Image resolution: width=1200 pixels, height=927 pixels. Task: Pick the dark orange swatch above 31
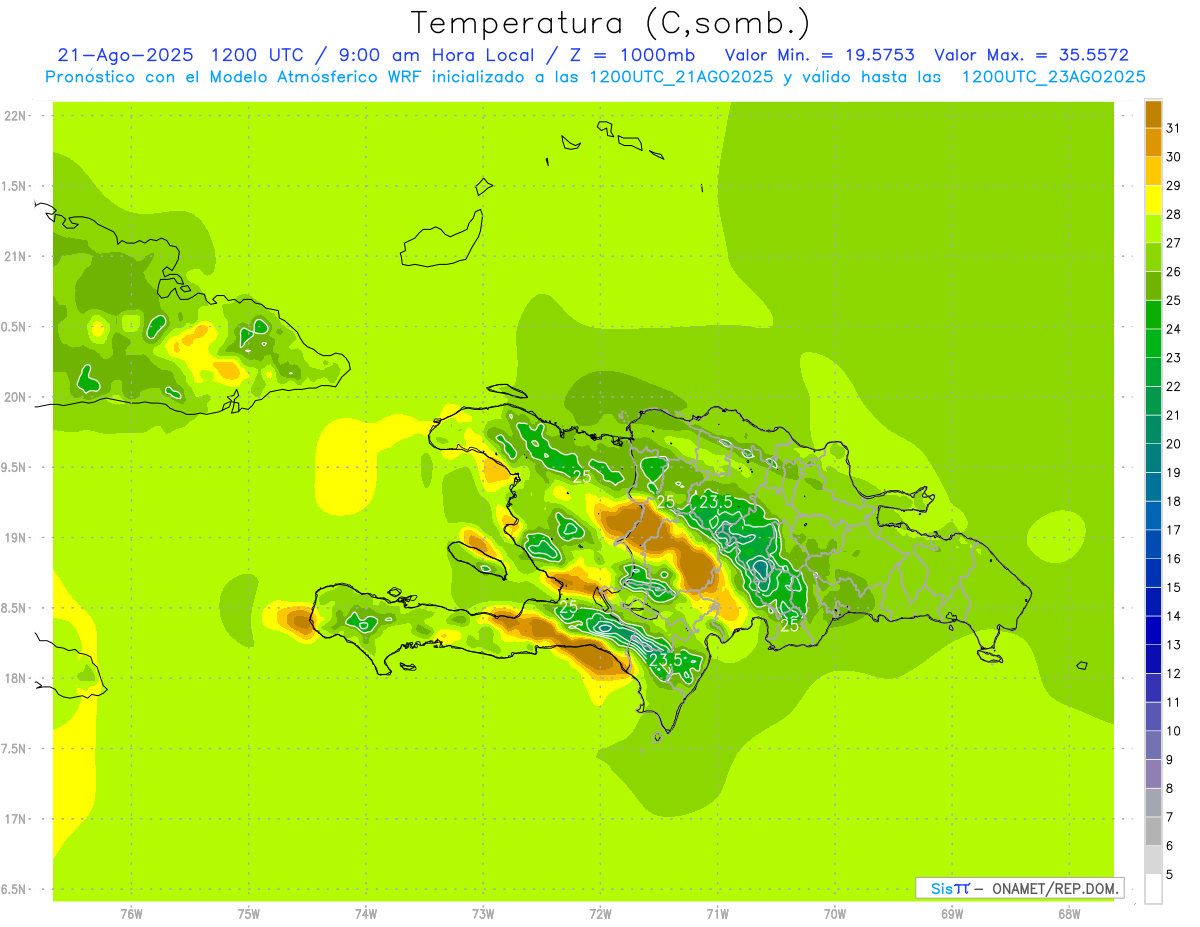(x=1153, y=114)
